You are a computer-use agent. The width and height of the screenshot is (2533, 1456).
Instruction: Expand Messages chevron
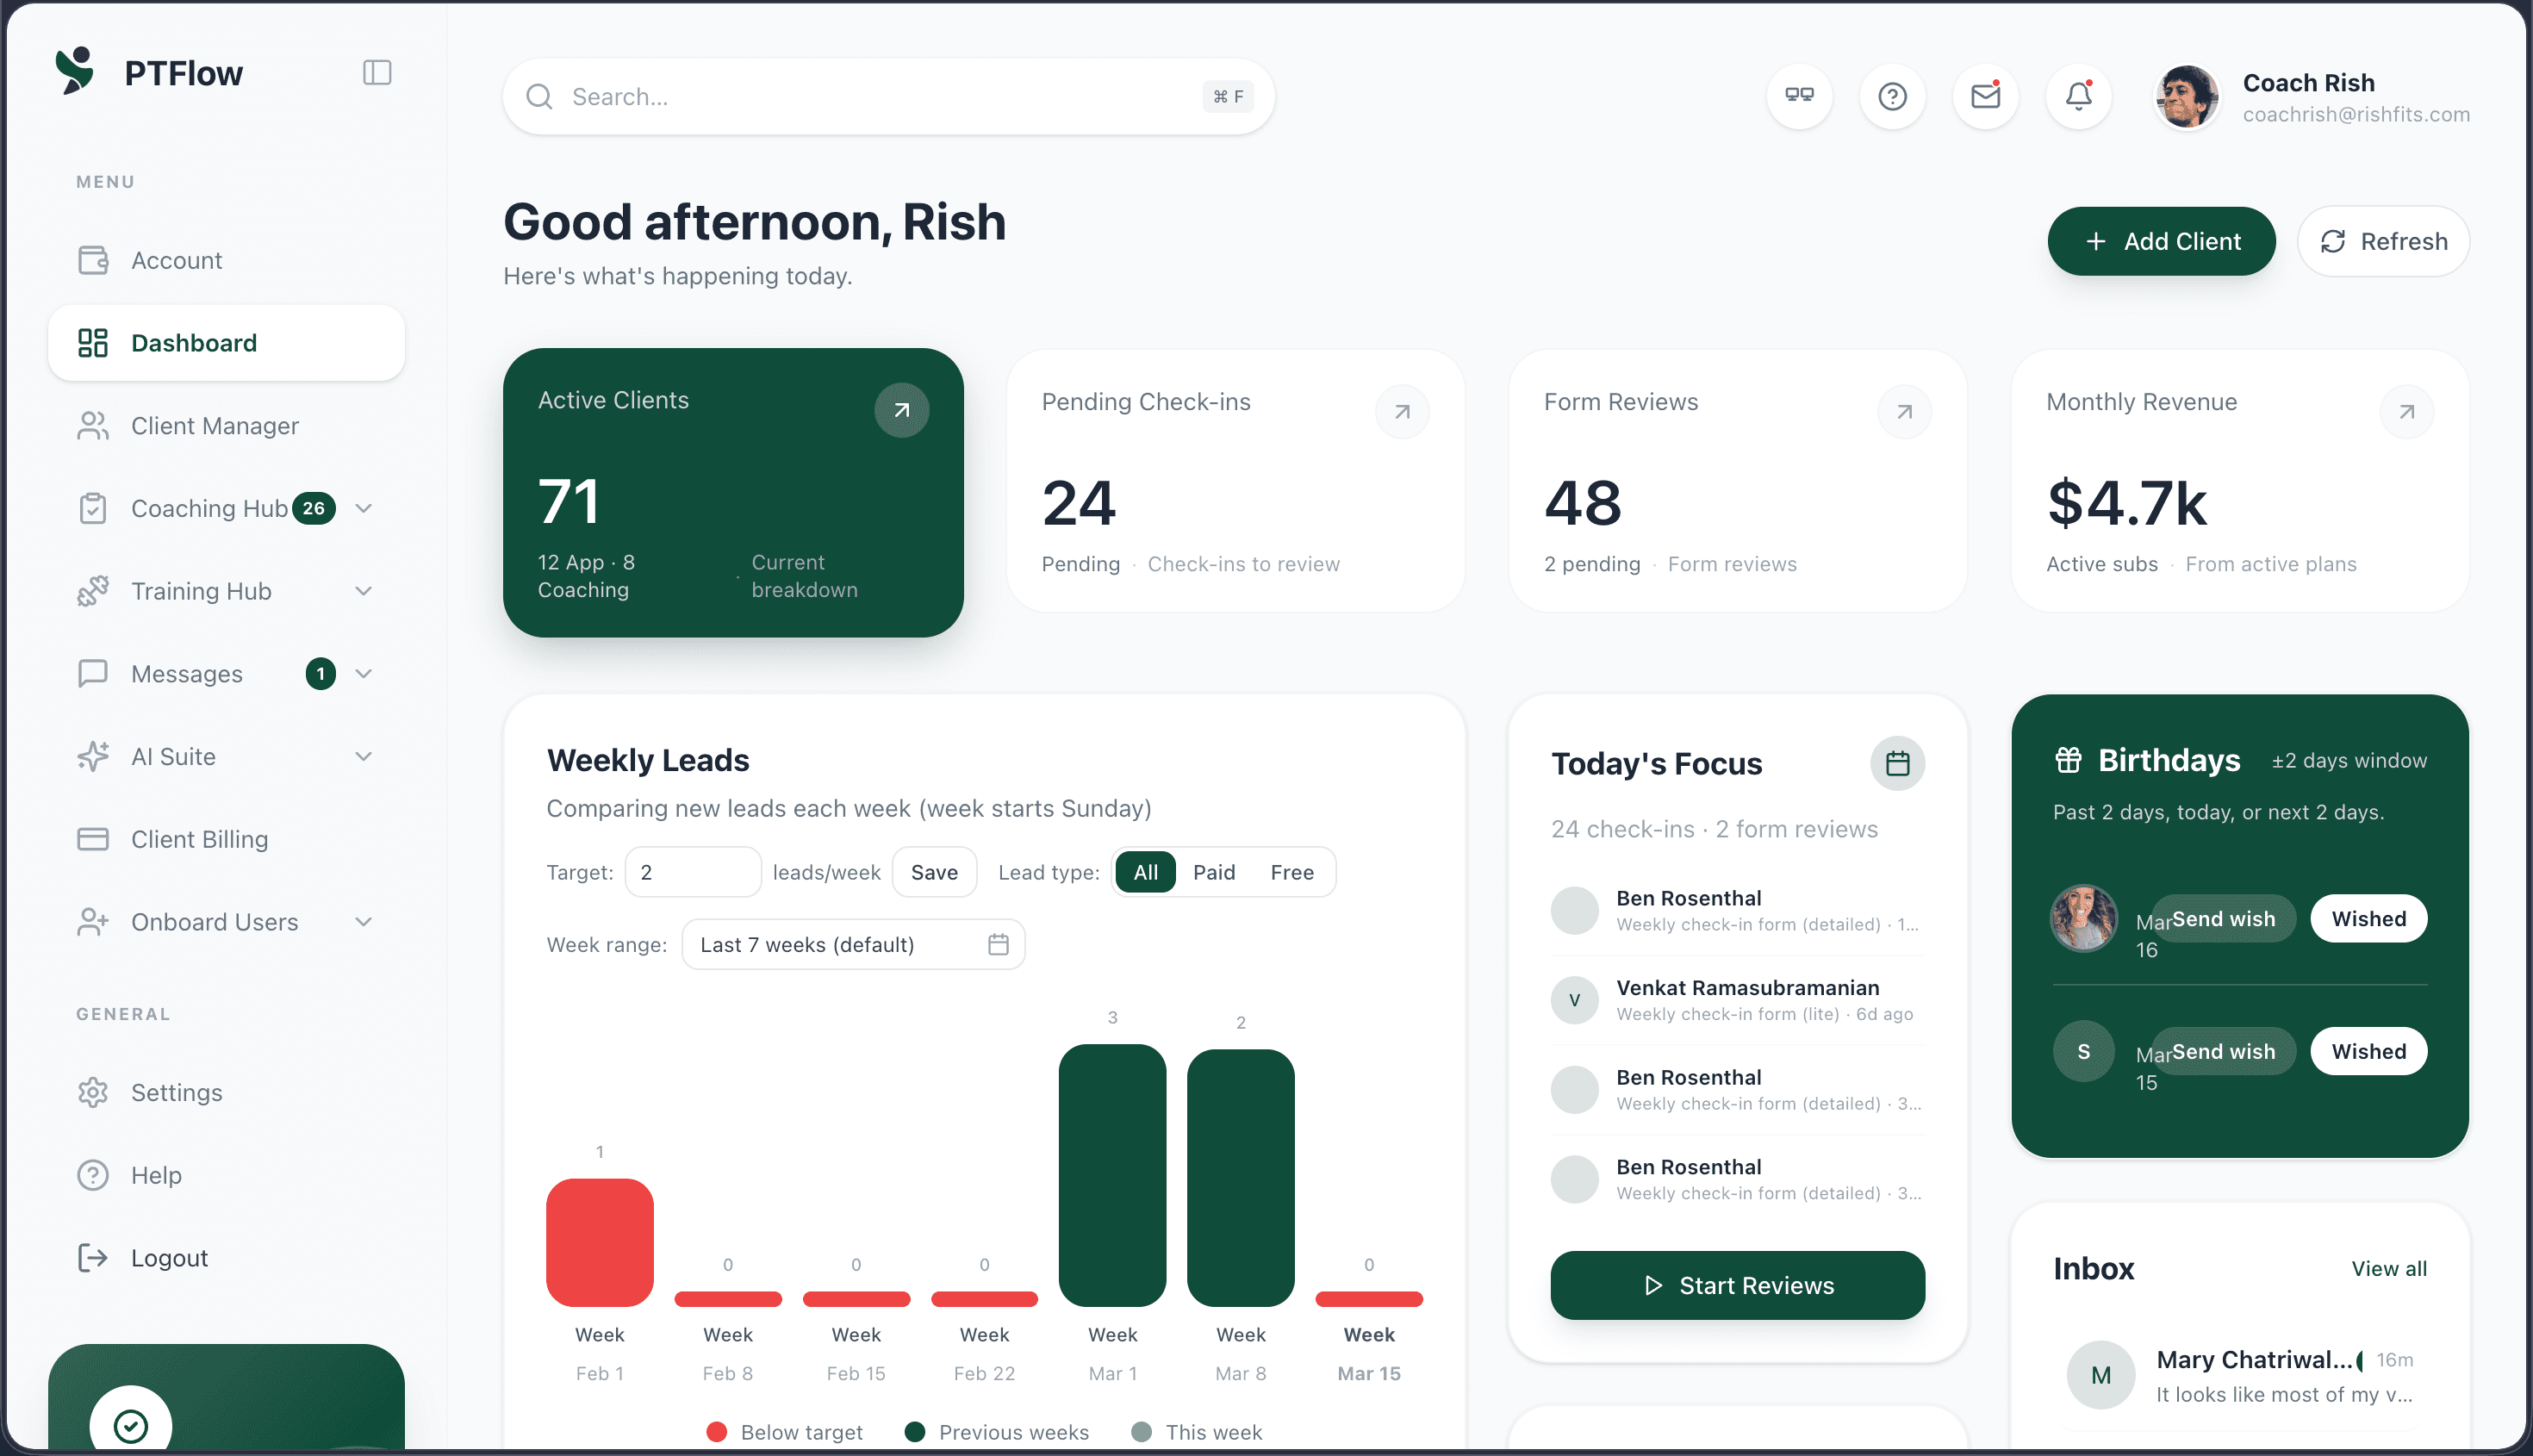pyautogui.click(x=364, y=674)
